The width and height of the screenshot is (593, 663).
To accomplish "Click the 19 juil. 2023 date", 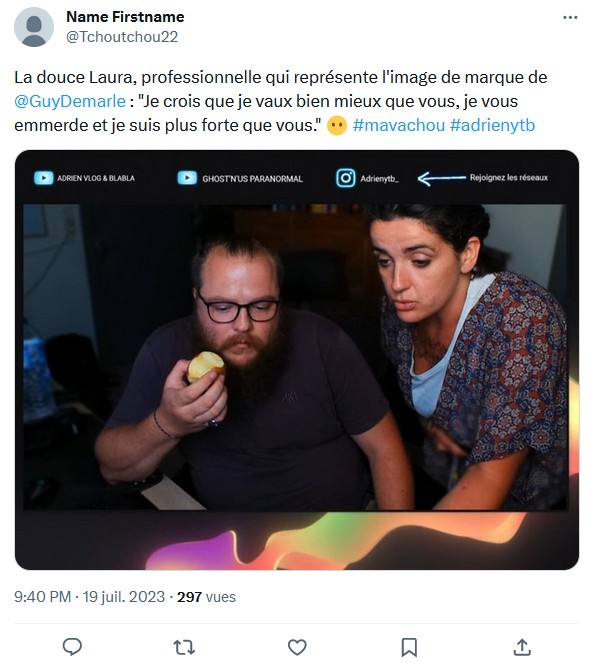I will click(x=124, y=597).
